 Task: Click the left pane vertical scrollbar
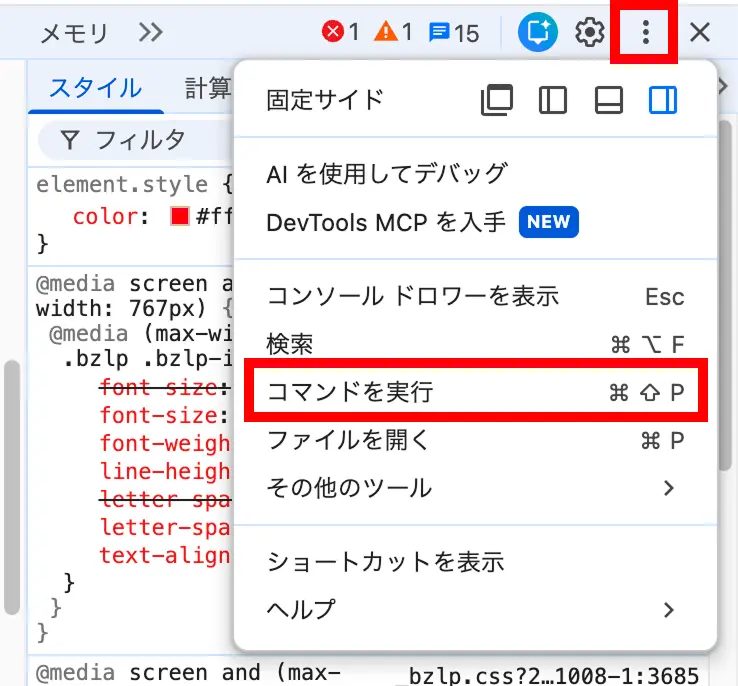coord(12,487)
